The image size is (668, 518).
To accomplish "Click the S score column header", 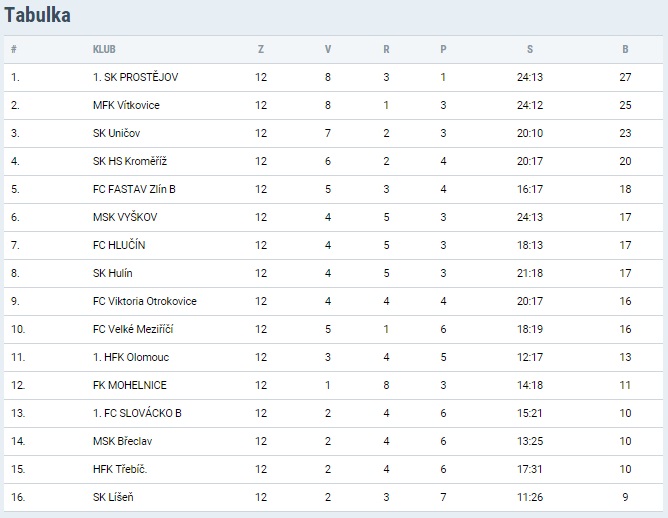I will pyautogui.click(x=530, y=49).
